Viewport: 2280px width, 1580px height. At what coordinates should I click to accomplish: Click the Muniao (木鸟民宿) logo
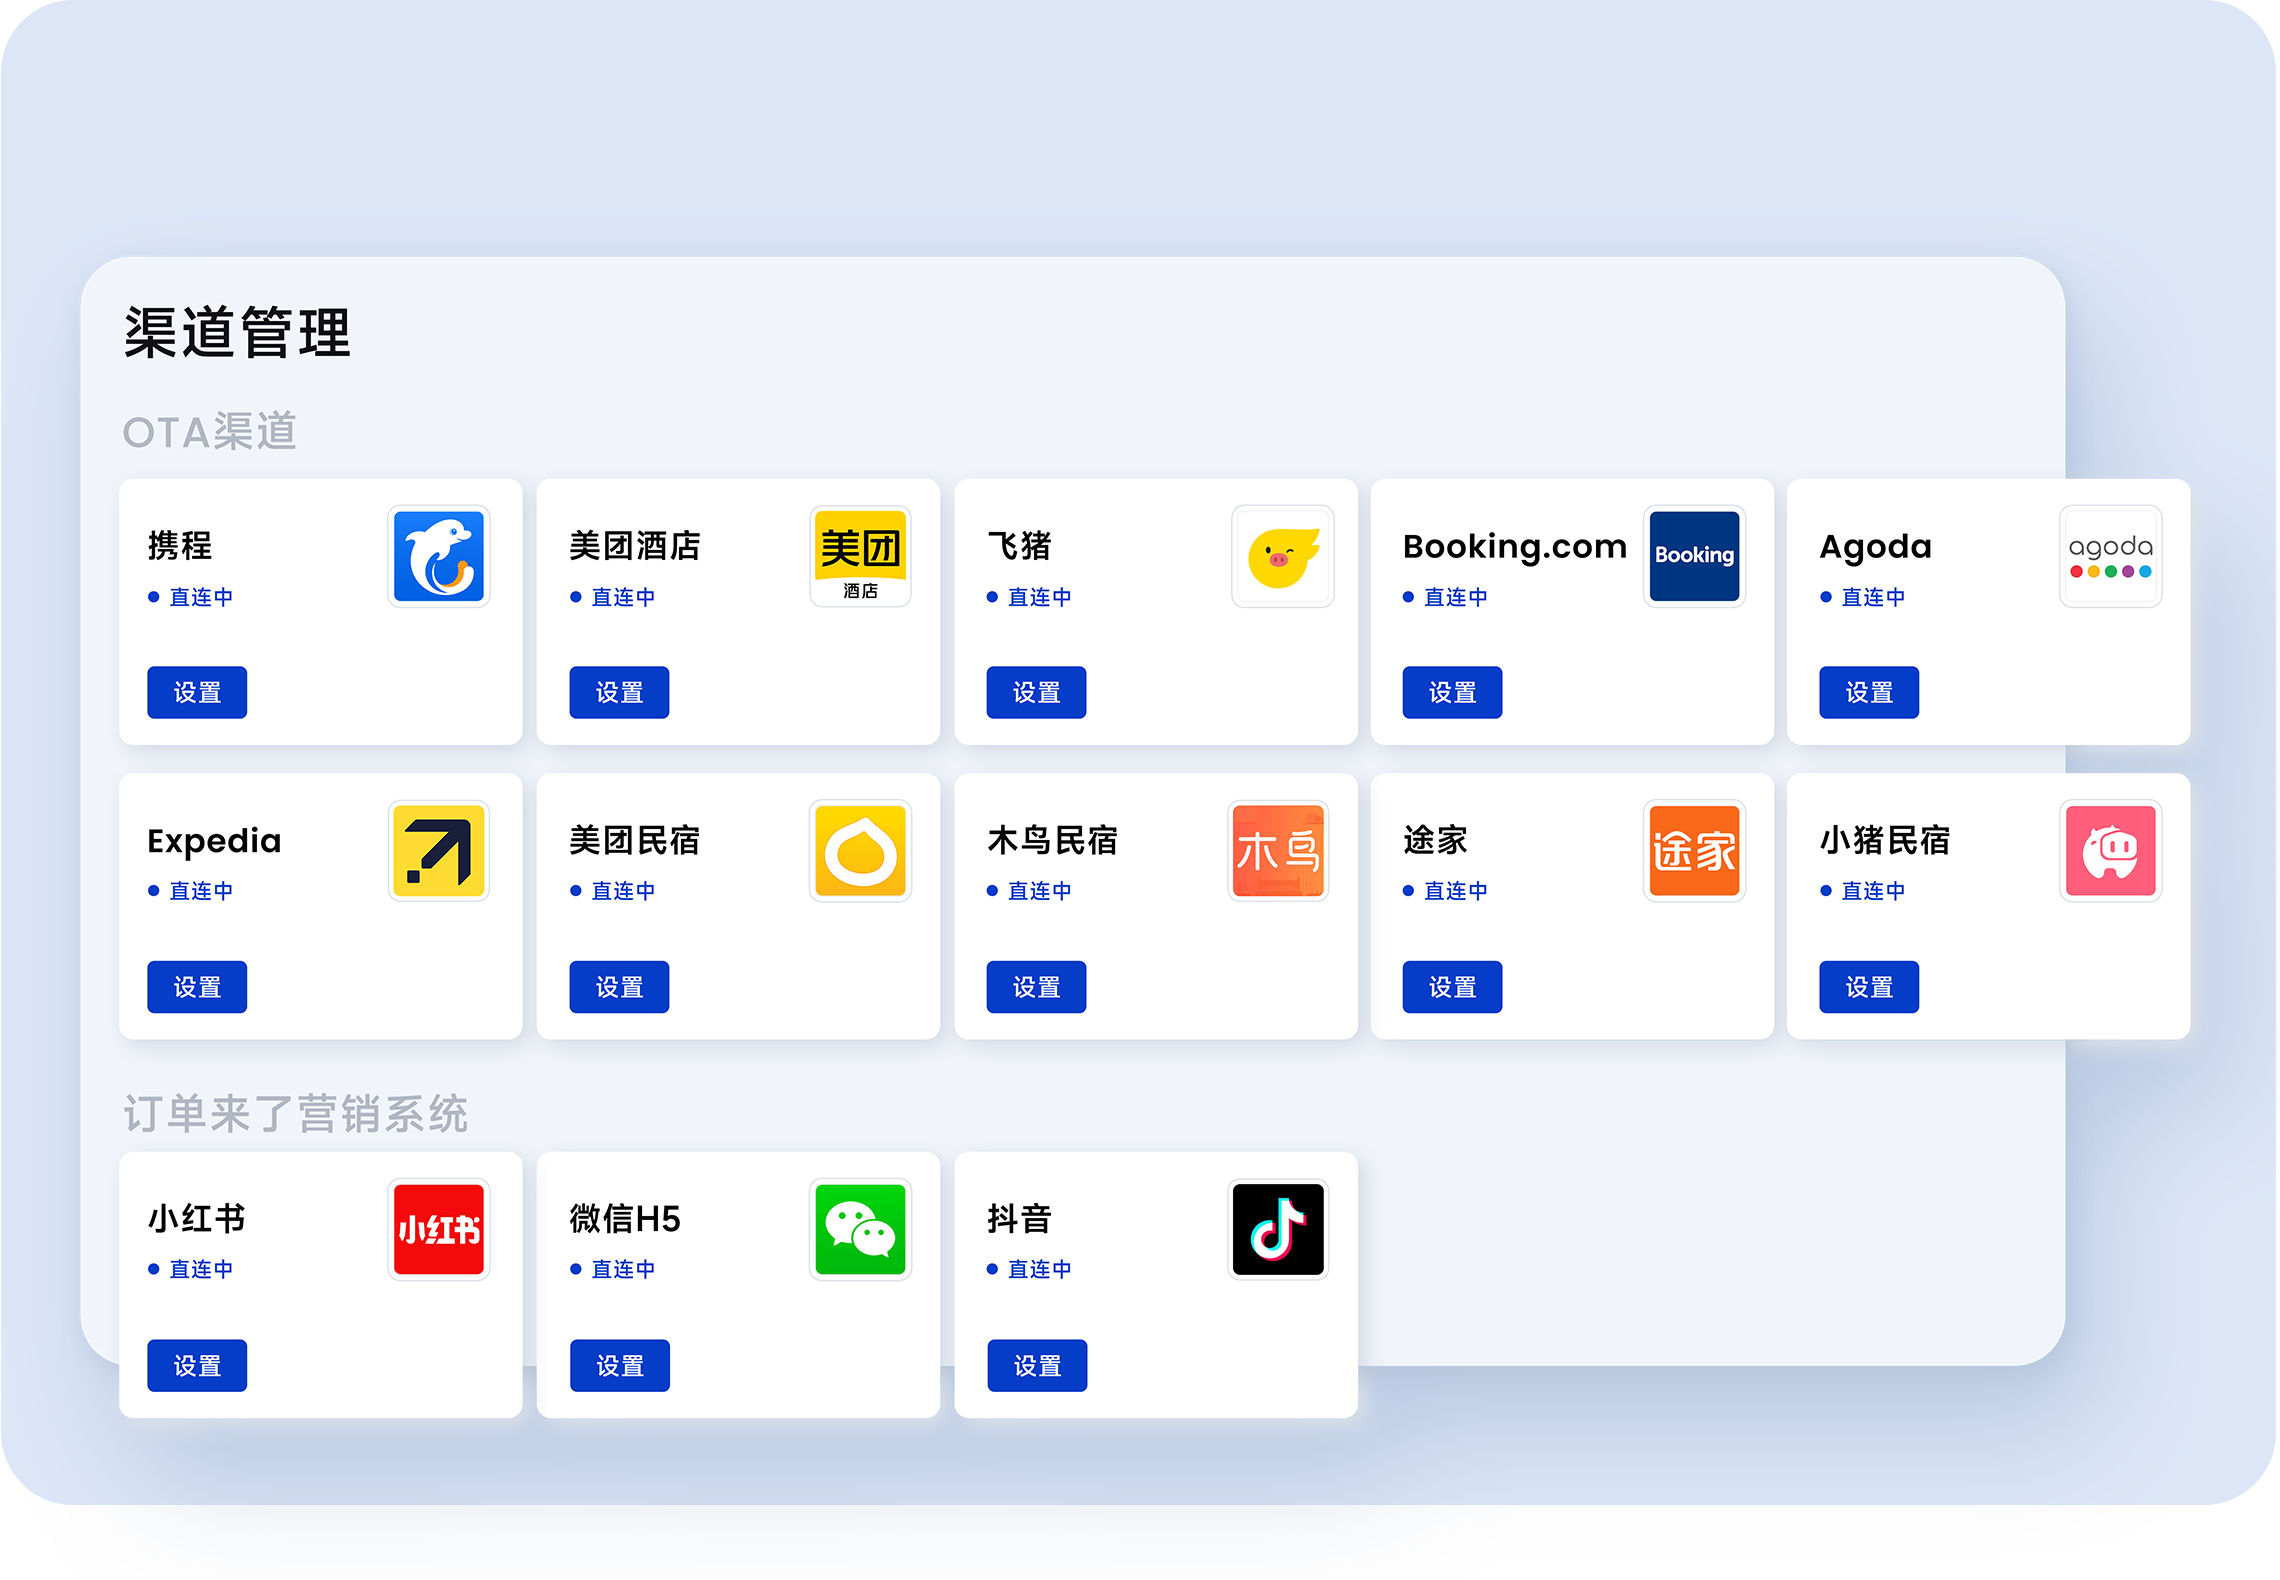1278,851
